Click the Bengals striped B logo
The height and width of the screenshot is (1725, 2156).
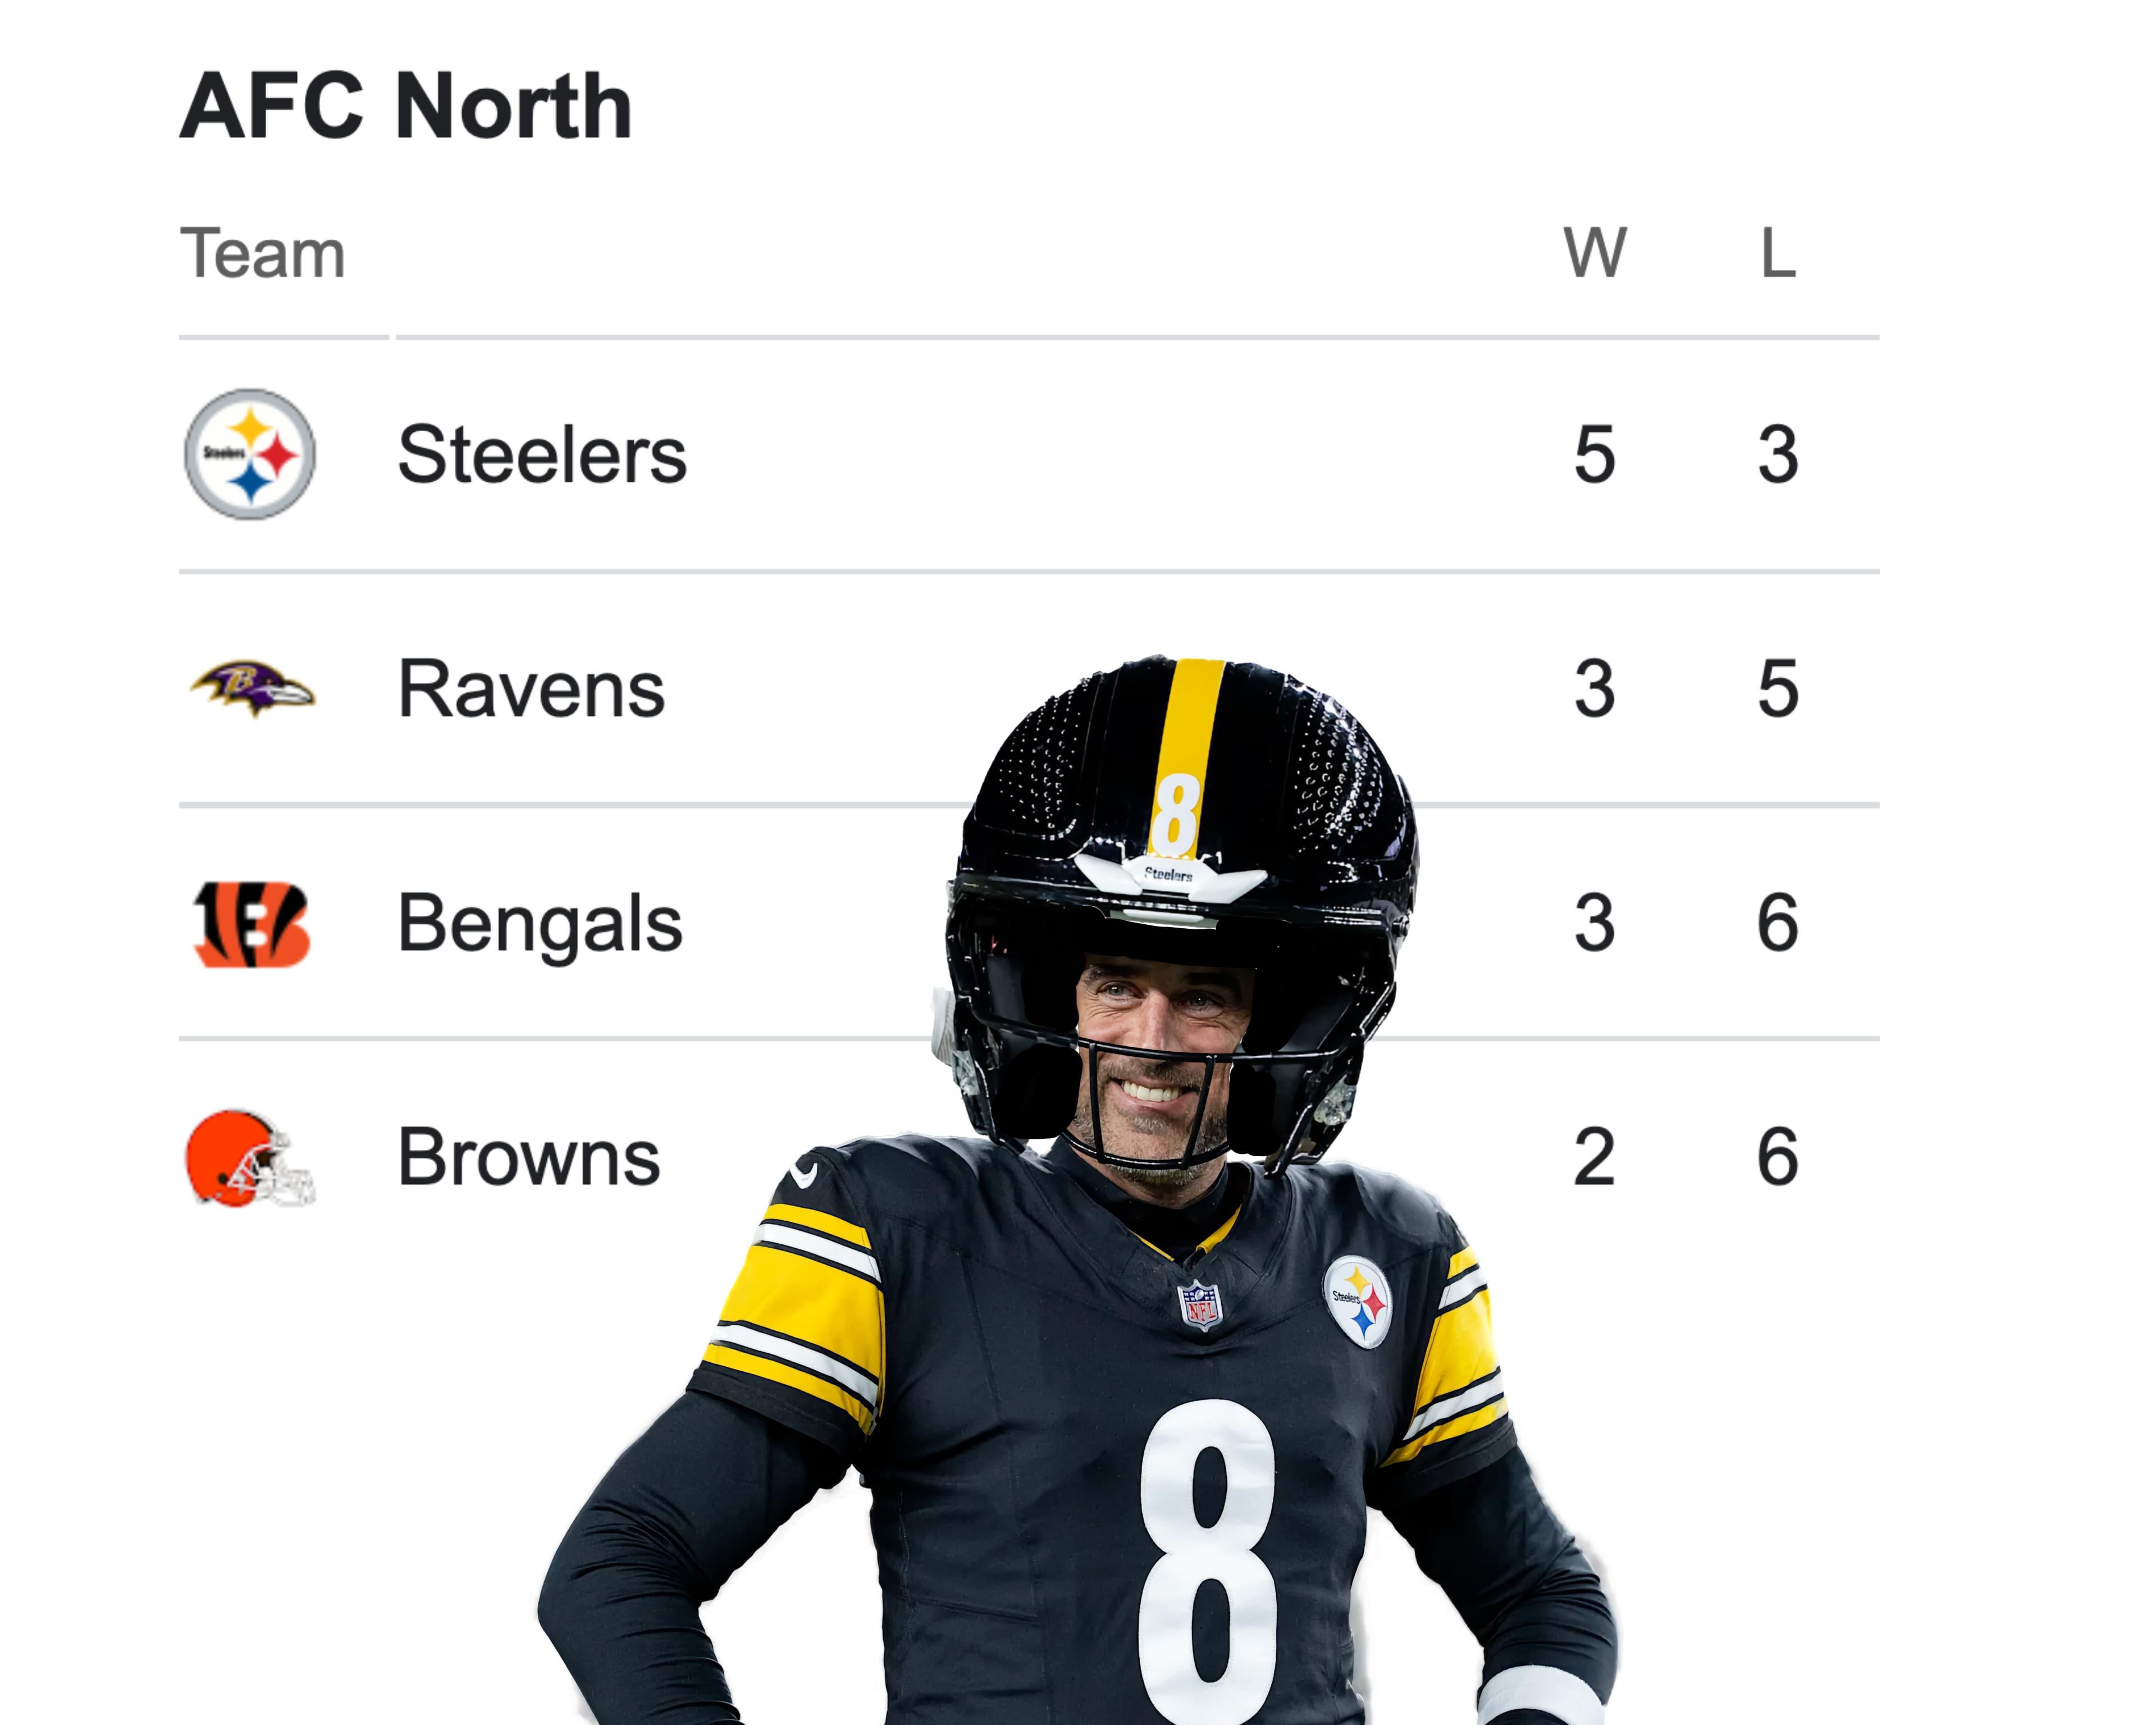[x=251, y=923]
